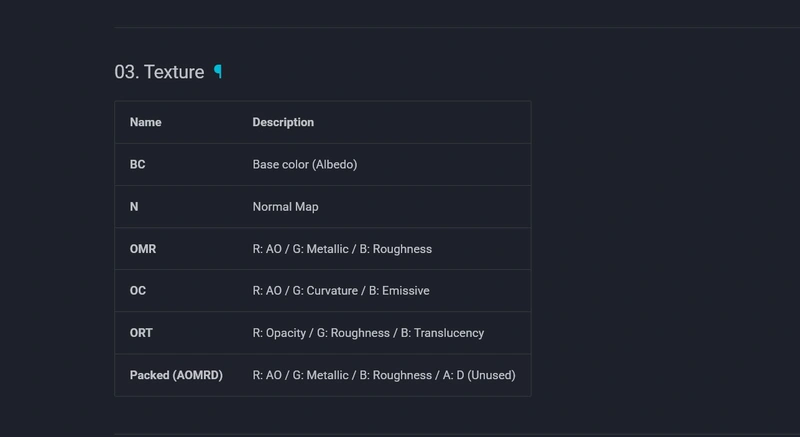Select the Opacity / Roughness / Translucency description
This screenshot has height=437, width=800.
coord(368,333)
